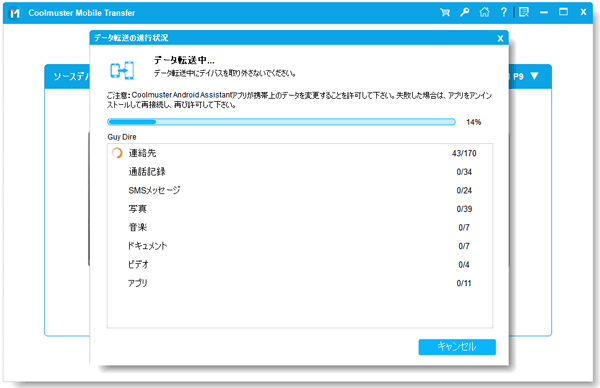Select the SMSメッセージ row

pos(300,191)
